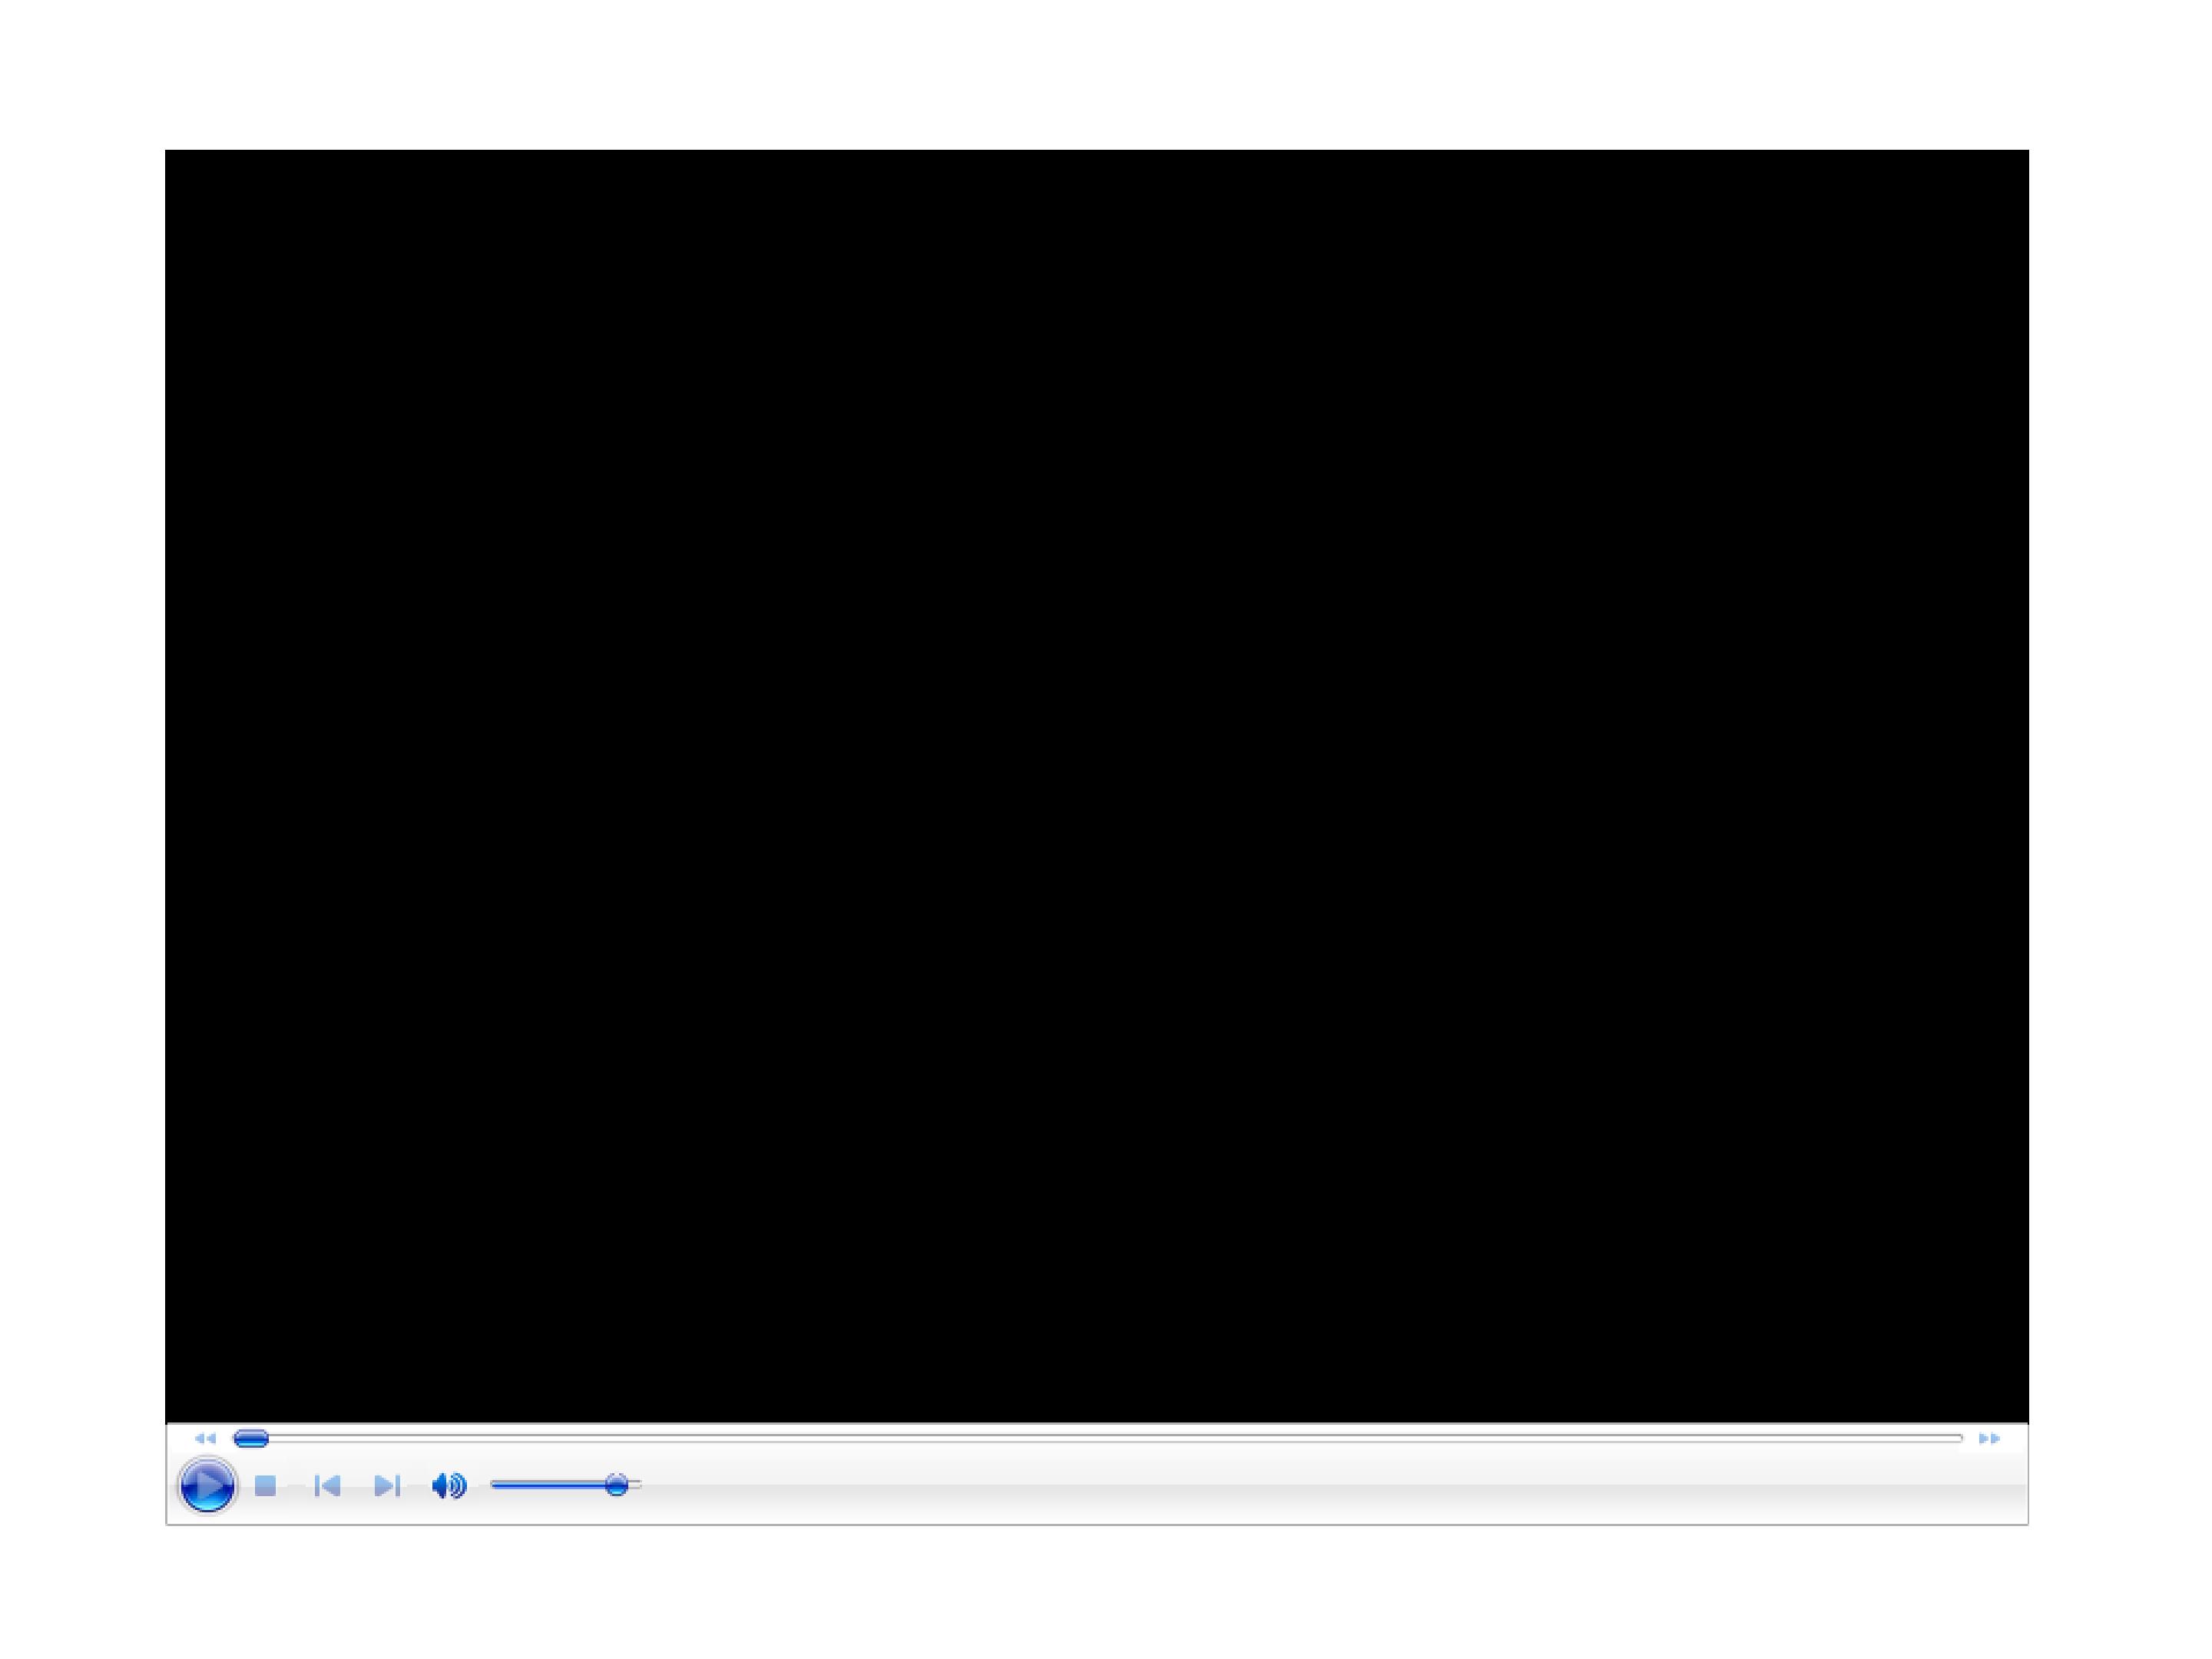Click the Stop square button
This screenshot has height=1659, width=2212.
point(265,1486)
